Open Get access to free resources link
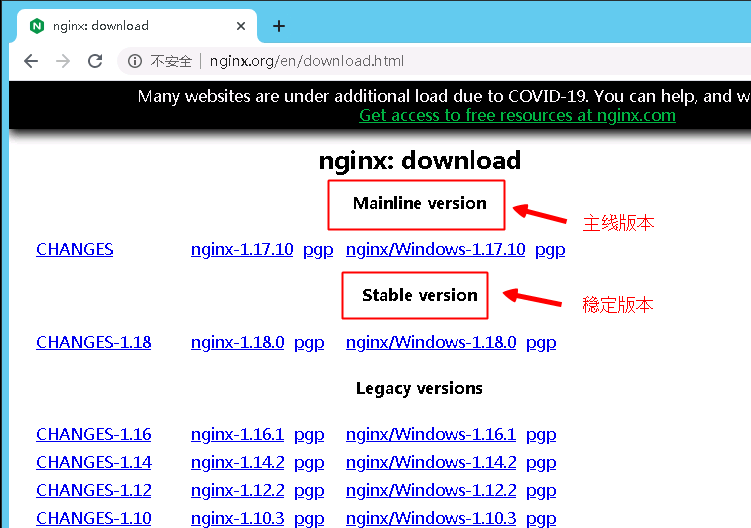 click(x=517, y=115)
